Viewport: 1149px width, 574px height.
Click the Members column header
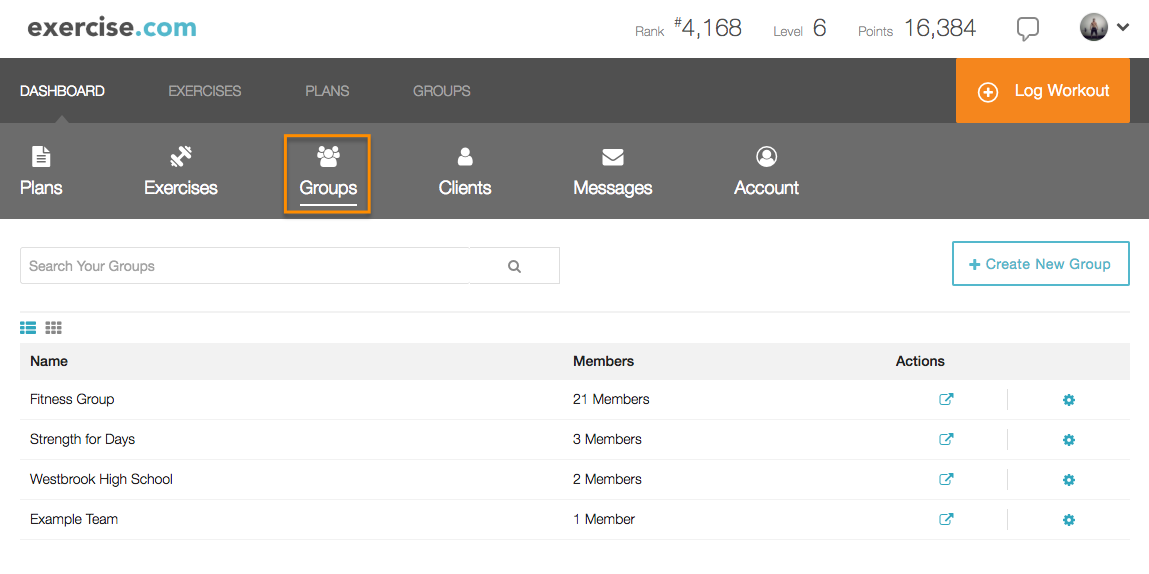pos(603,361)
